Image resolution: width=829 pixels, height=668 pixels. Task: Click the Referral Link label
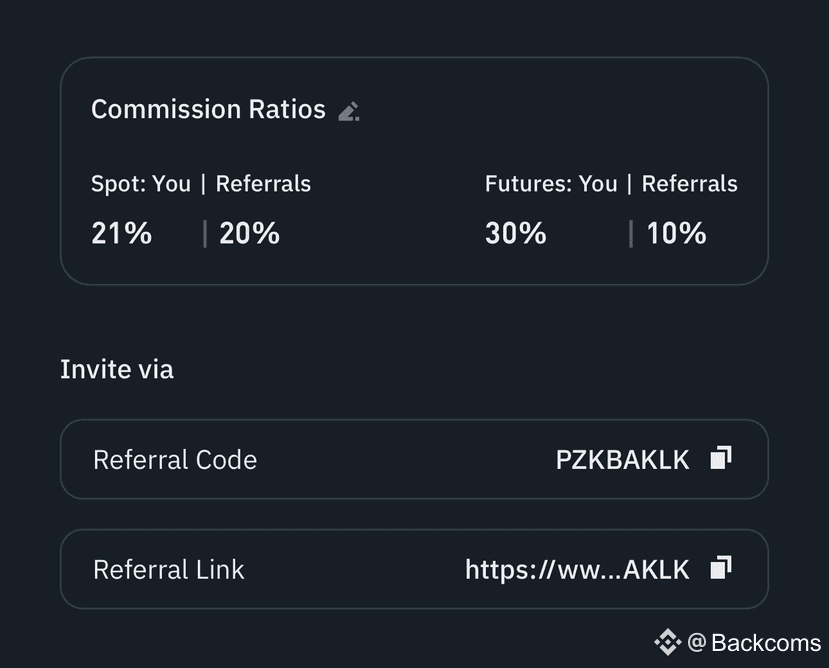[168, 570]
